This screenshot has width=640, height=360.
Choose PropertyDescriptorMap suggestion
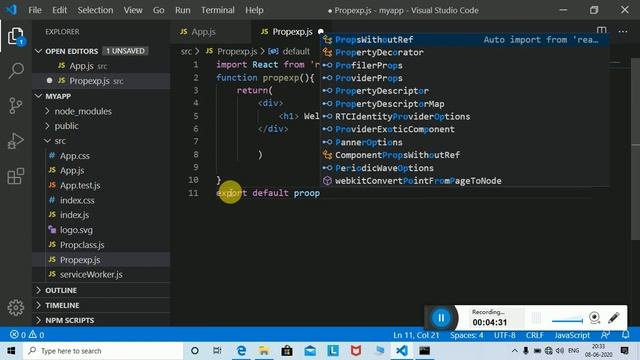(x=465, y=104)
